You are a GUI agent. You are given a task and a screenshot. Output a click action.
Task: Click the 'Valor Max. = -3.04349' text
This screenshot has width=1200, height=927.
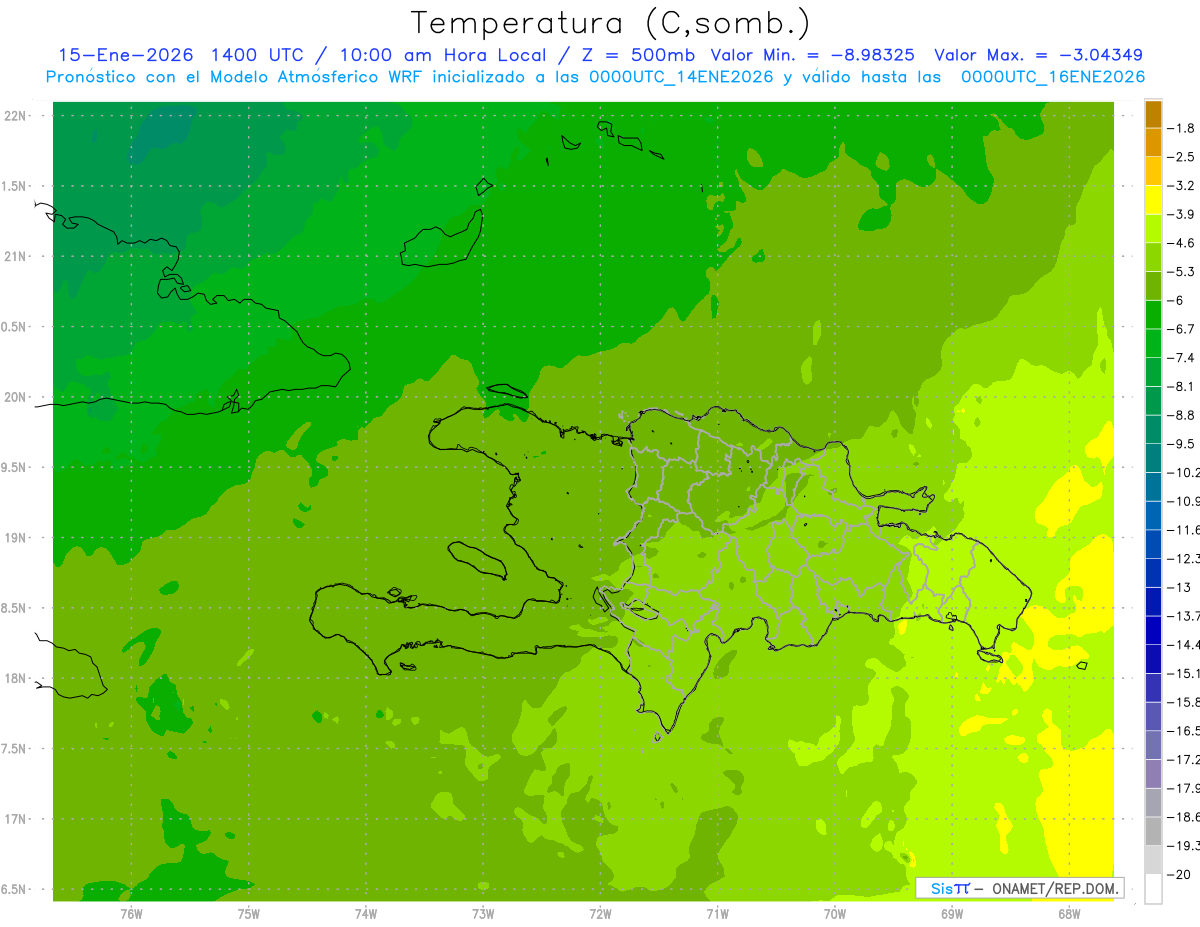1038,55
